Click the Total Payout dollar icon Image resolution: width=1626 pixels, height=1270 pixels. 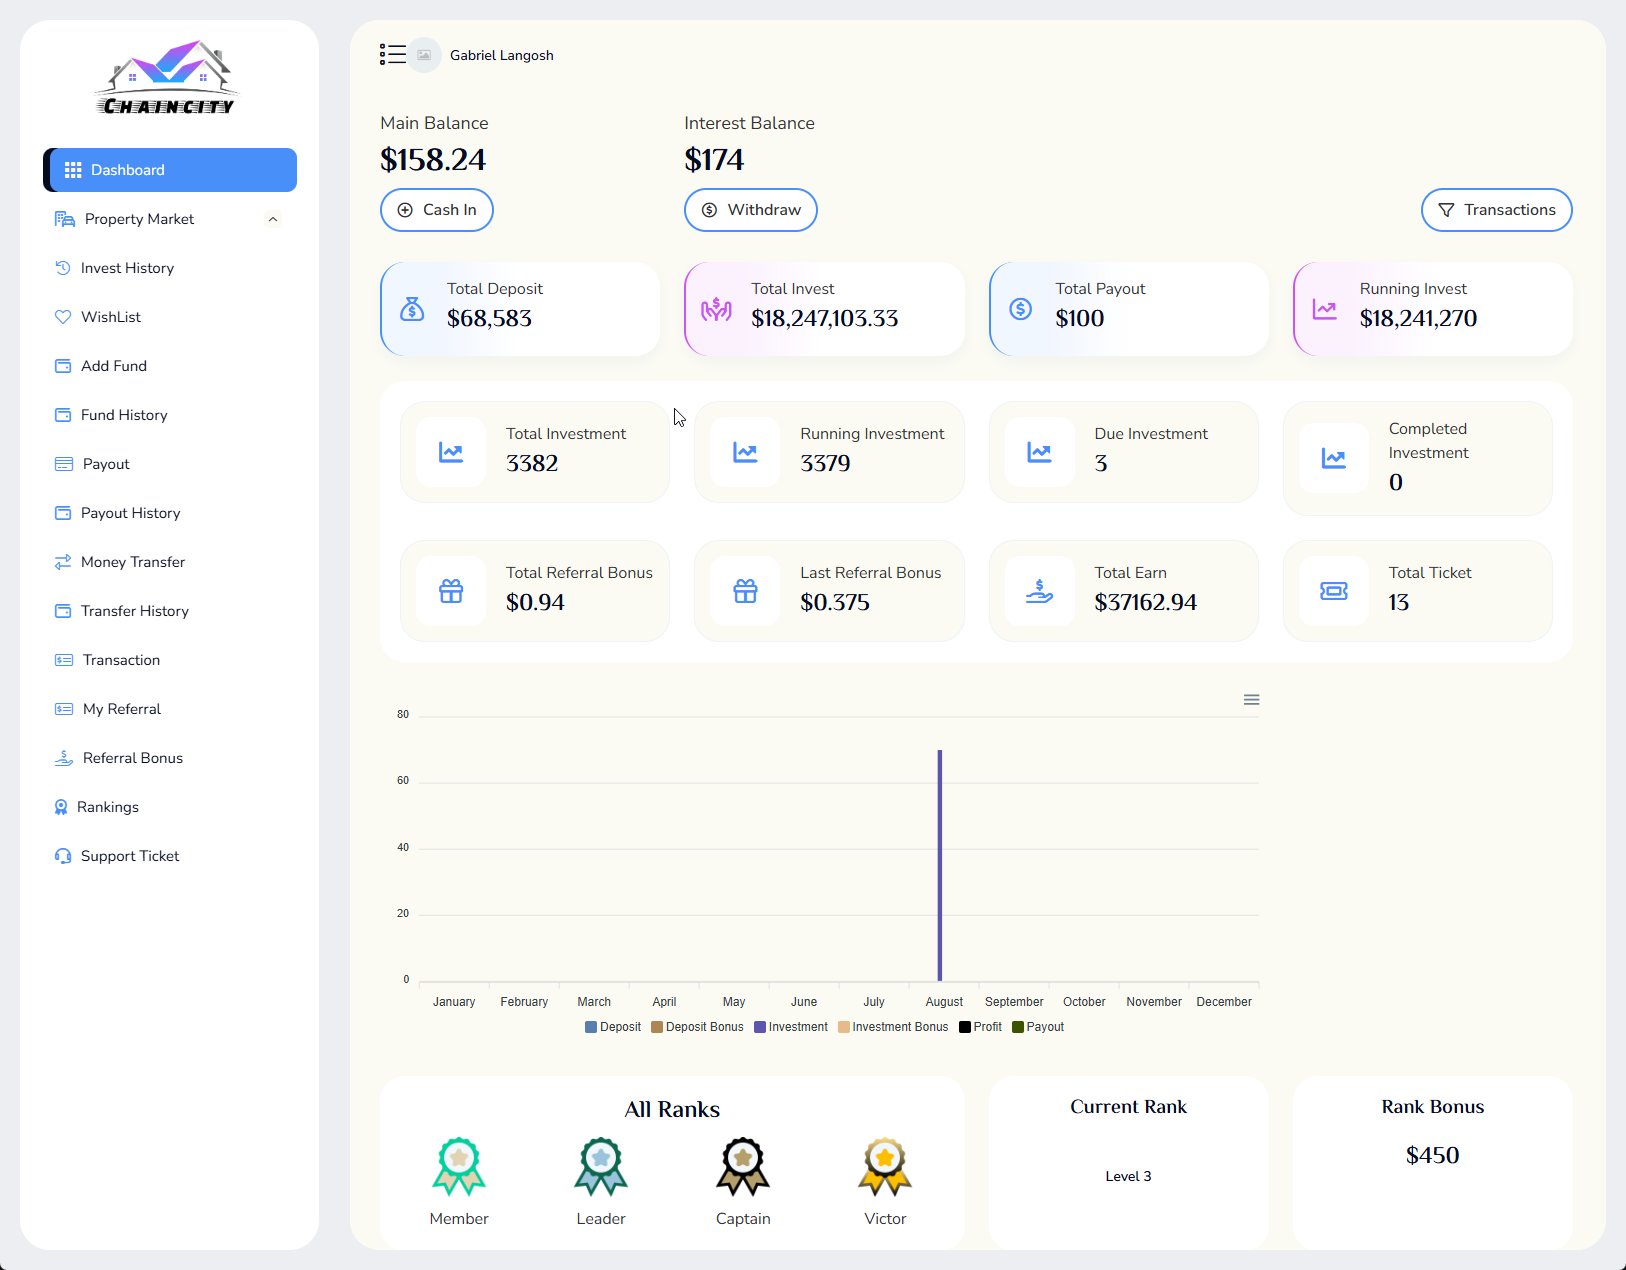(x=1020, y=309)
